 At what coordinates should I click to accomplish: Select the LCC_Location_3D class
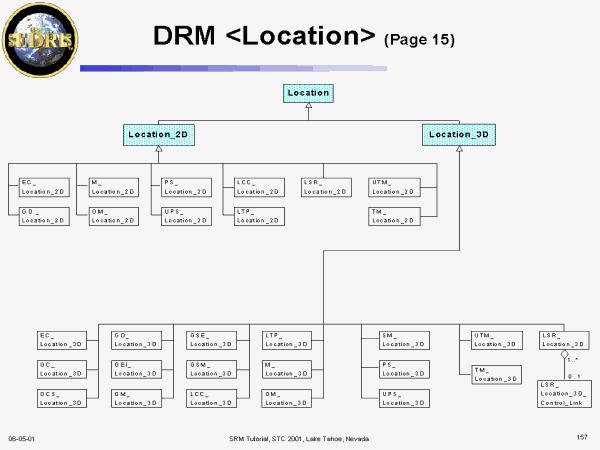210,398
